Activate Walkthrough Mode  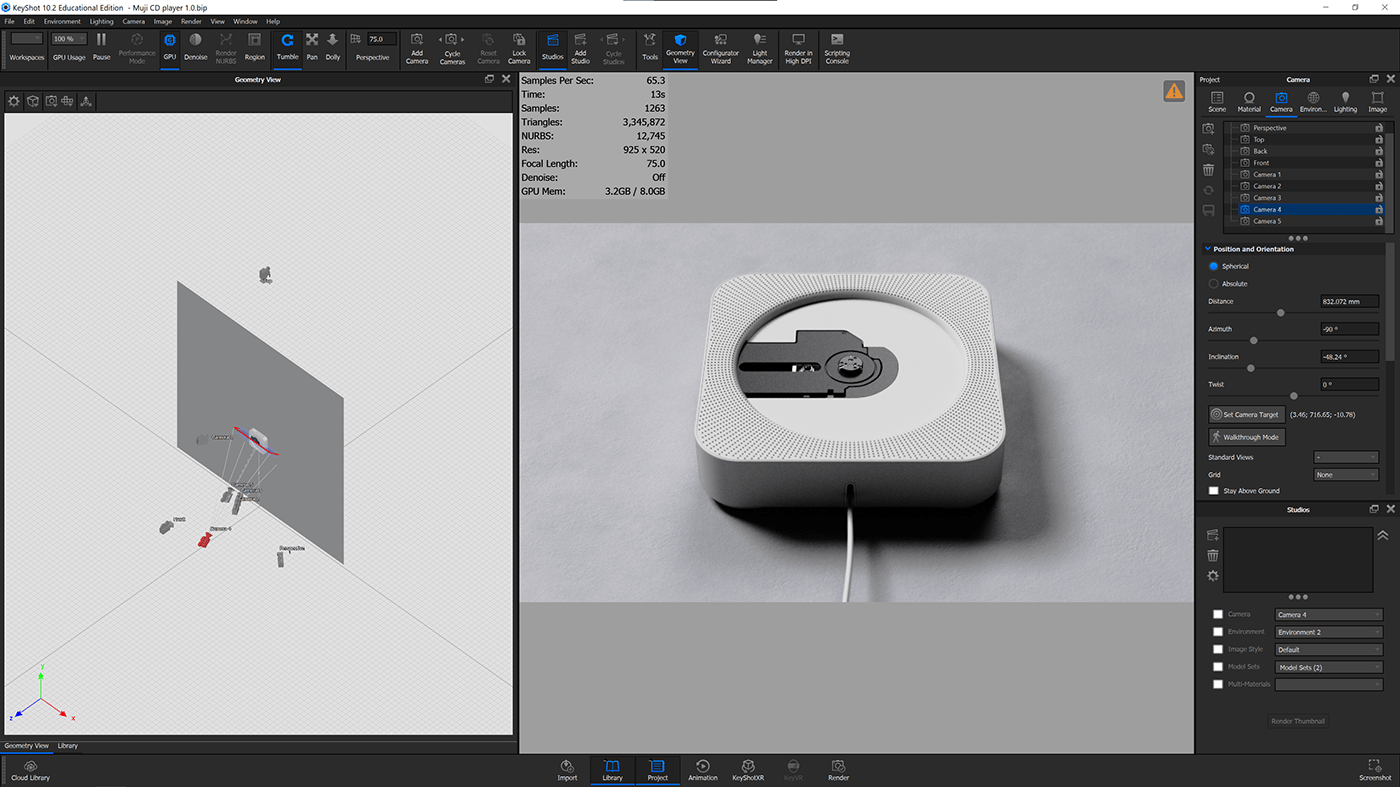pyautogui.click(x=1245, y=436)
